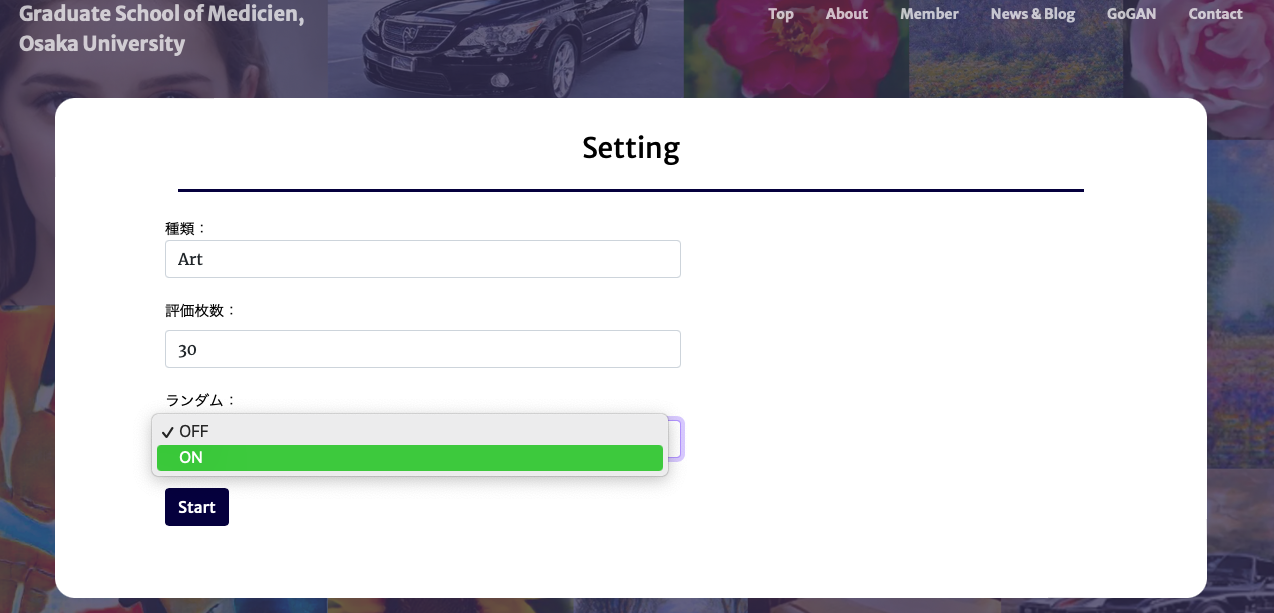Go to the Contact page
The height and width of the screenshot is (613, 1274).
[1215, 14]
